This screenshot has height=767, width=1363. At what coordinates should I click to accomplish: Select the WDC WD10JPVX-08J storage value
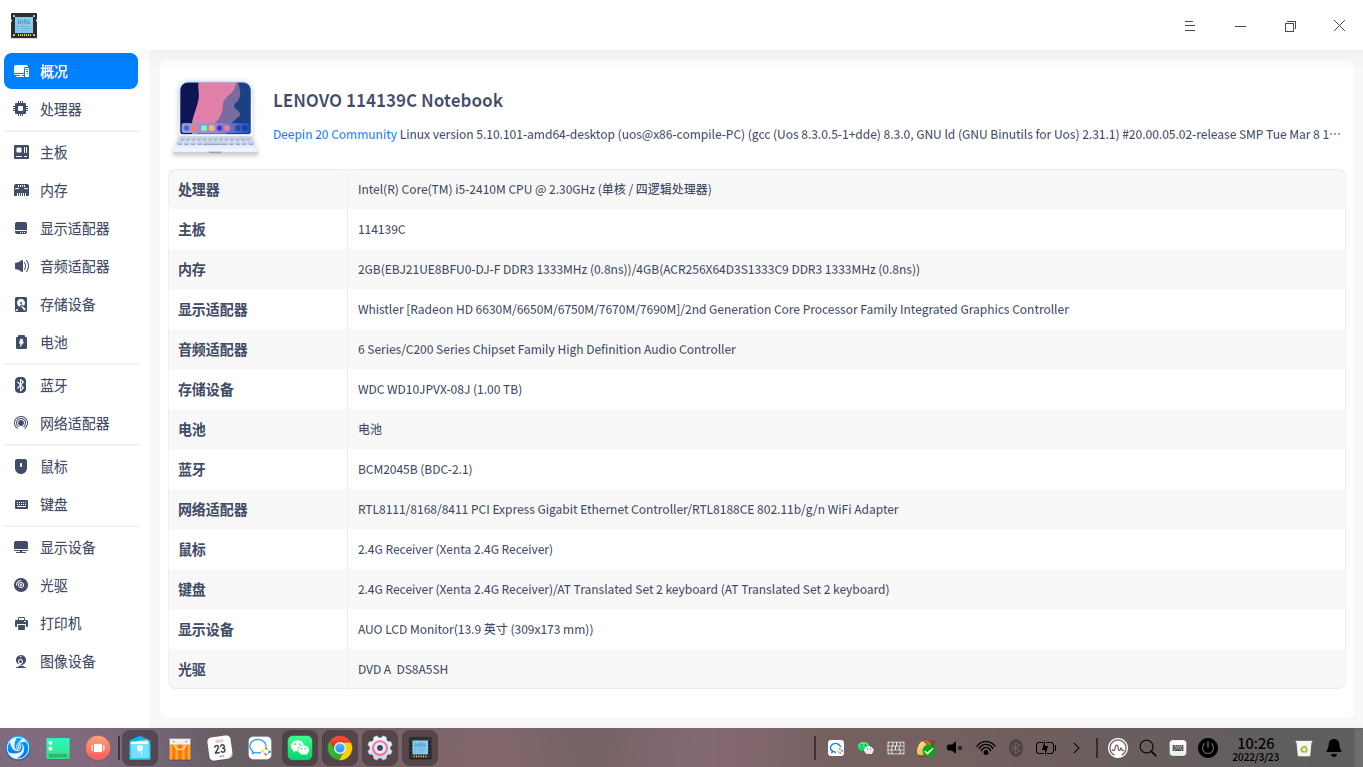point(440,389)
